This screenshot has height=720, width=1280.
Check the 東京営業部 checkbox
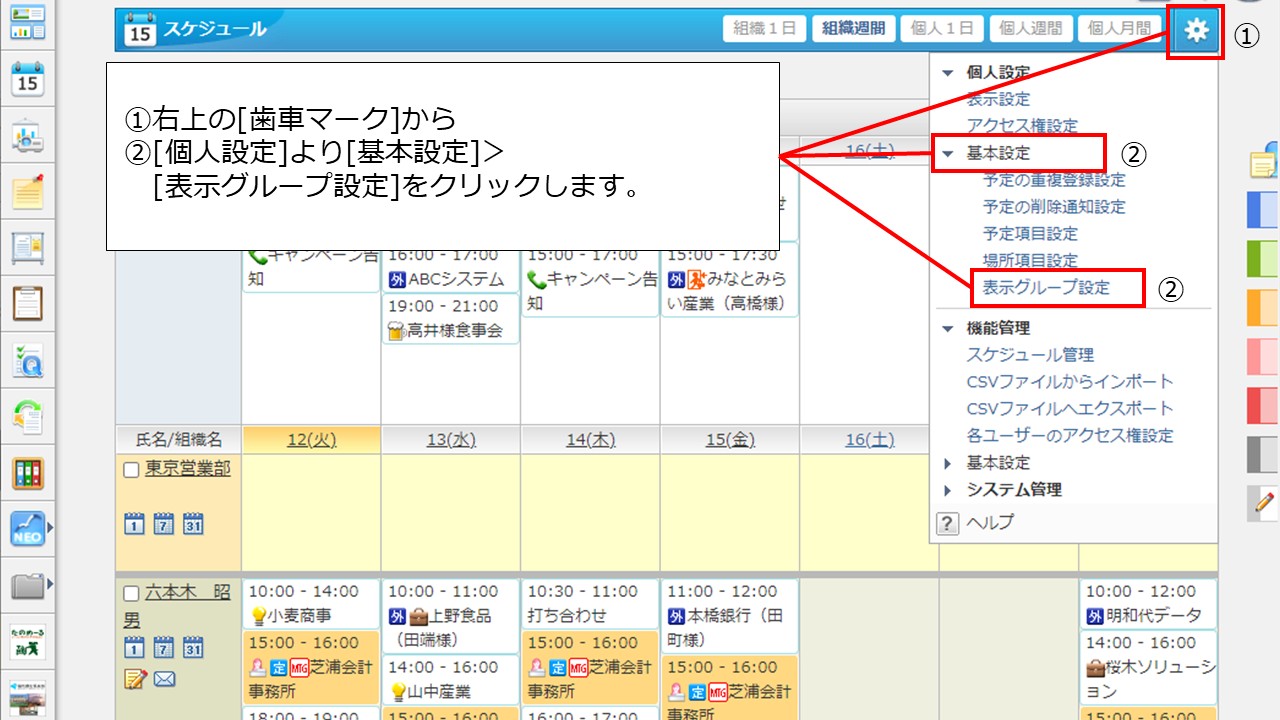click(130, 468)
